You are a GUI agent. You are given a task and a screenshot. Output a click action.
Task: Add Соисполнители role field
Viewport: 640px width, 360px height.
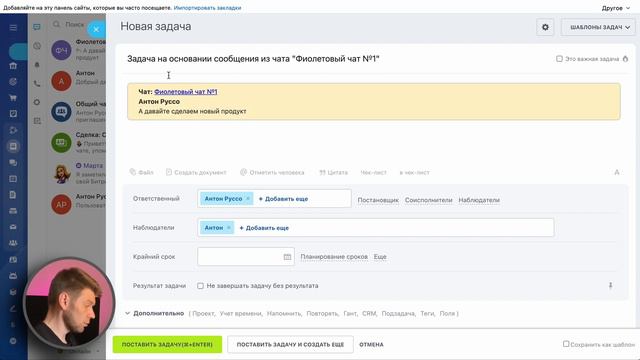429,200
